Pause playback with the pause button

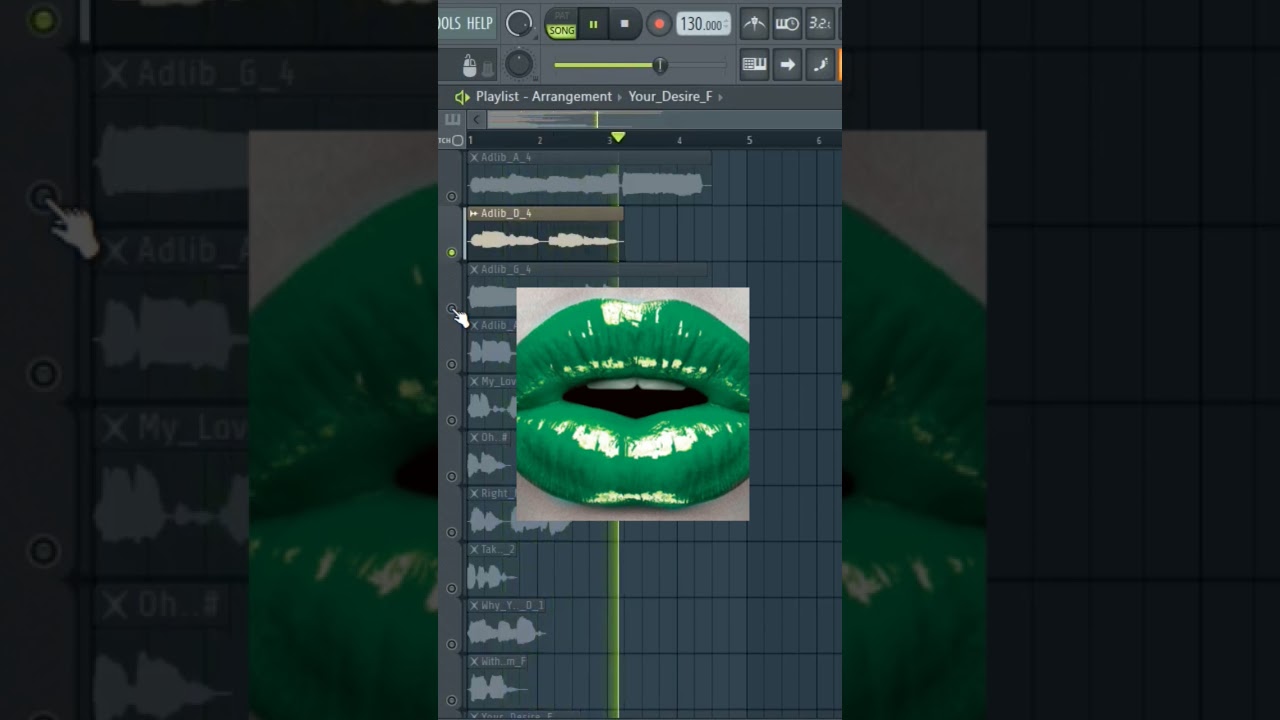593,24
